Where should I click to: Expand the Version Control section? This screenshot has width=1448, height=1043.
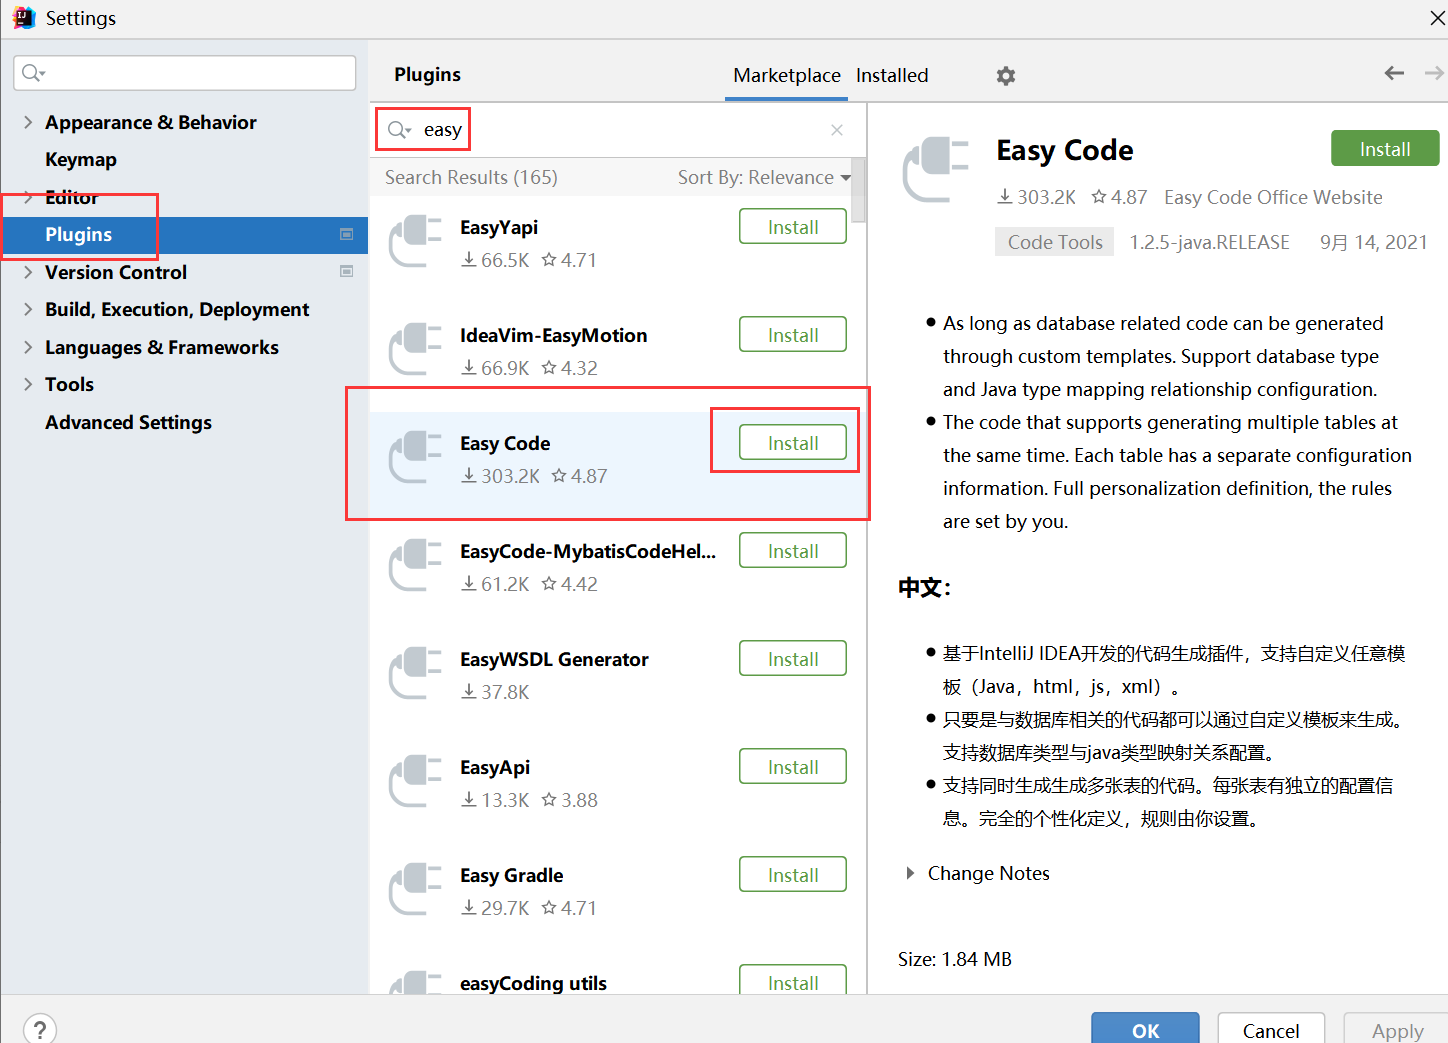click(x=28, y=272)
